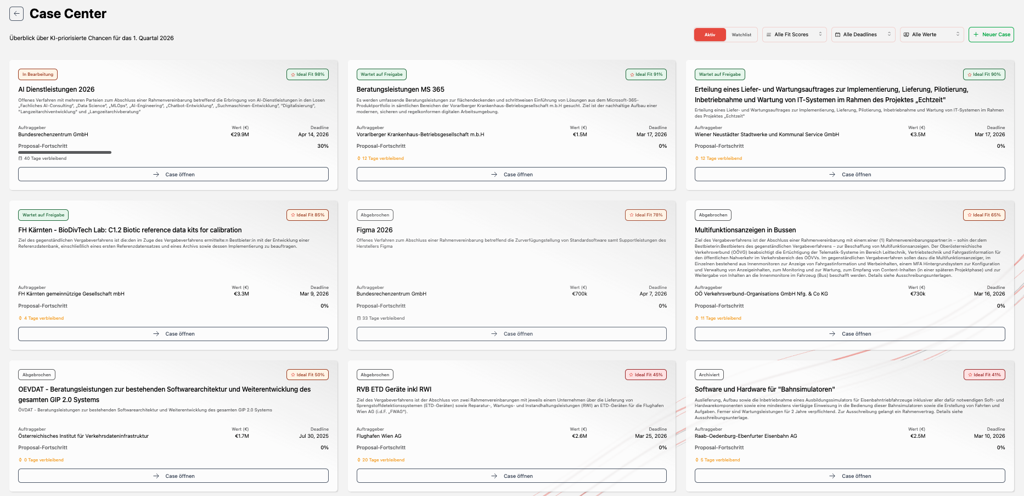Viewport: 1024px width, 496px height.
Task: Click the calendar icon in Alle Deadlines filter
Action: pos(838,34)
